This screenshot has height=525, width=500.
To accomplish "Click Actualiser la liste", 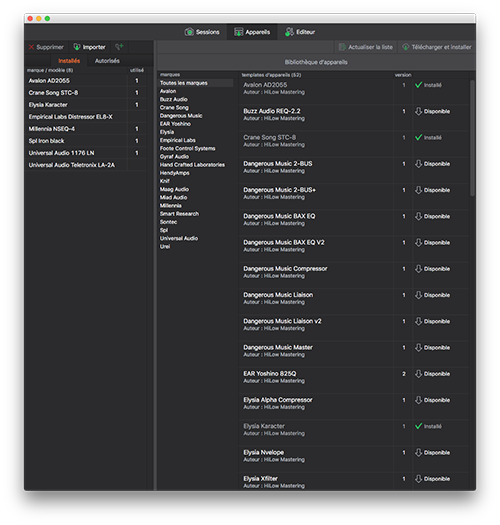I will point(366,47).
